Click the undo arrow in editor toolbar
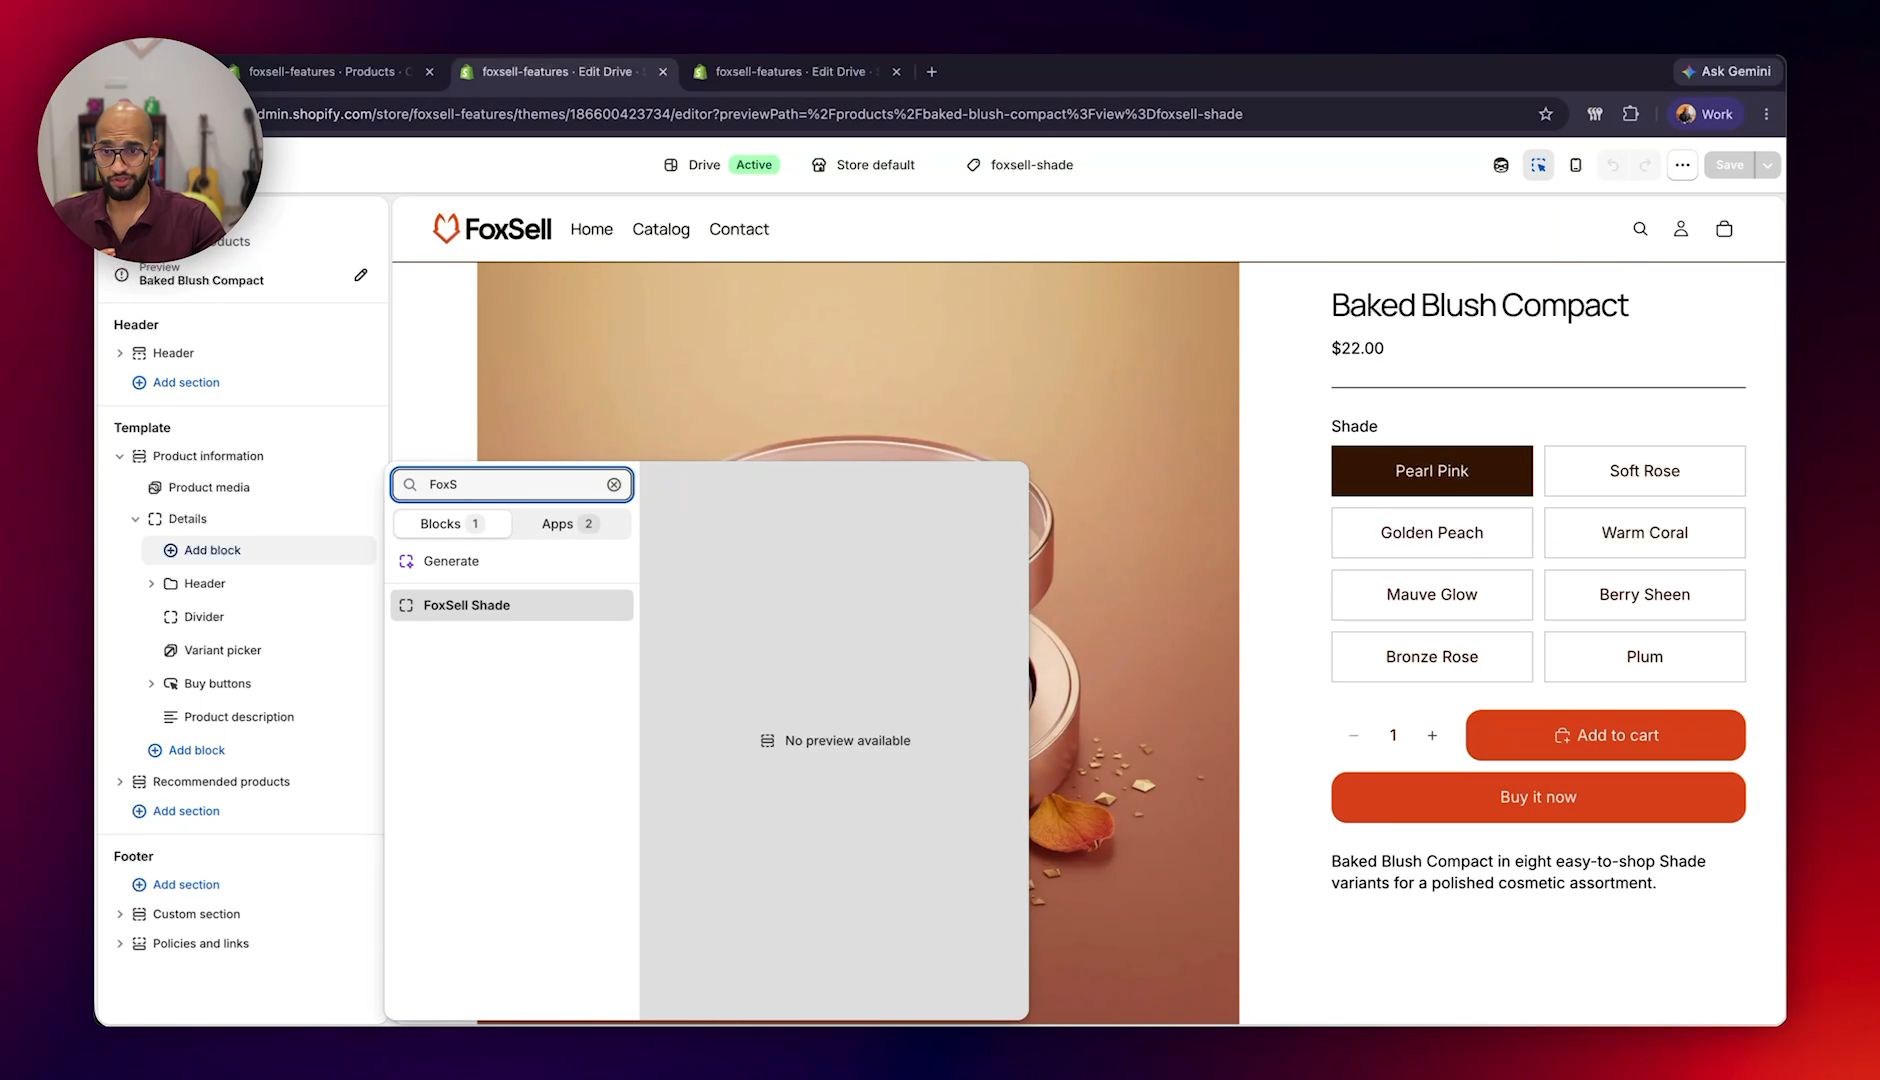Screen dimensions: 1880x1080 1613,165
